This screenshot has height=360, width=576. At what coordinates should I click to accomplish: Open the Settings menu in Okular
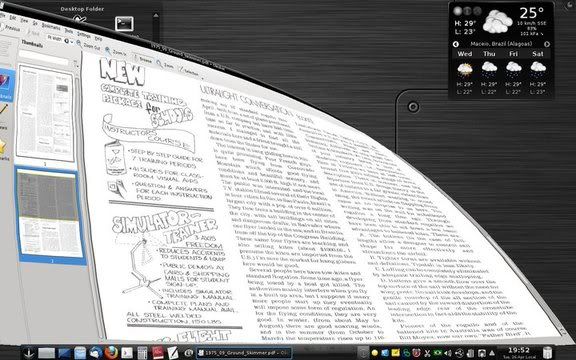(84, 35)
